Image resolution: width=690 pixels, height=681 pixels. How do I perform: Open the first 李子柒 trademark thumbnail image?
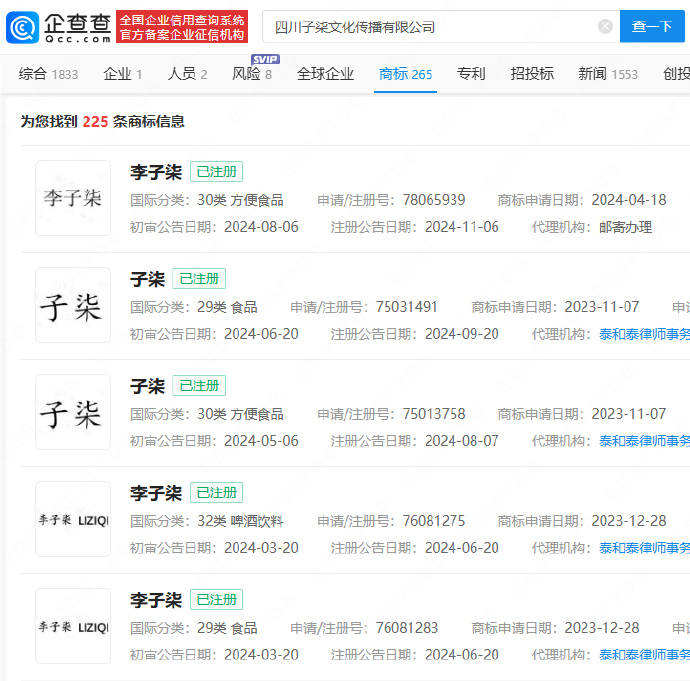(x=73, y=198)
